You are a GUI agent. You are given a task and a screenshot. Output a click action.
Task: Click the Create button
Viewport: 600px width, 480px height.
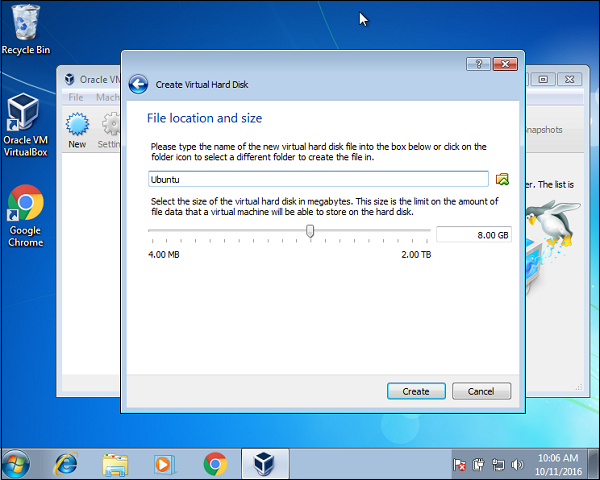point(416,391)
